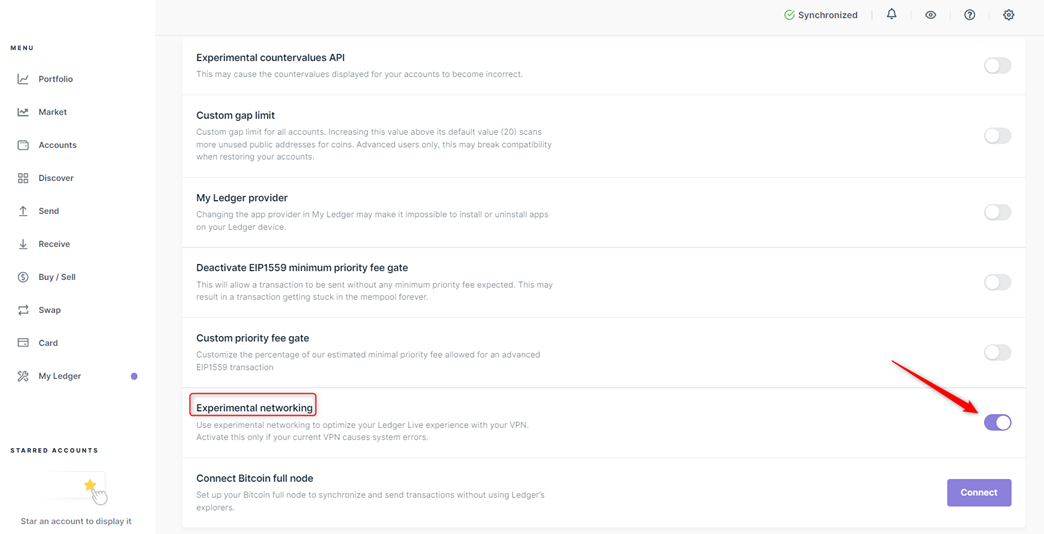Toggle discreet mode eye icon
The width and height of the screenshot is (1044, 534).
[930, 15]
